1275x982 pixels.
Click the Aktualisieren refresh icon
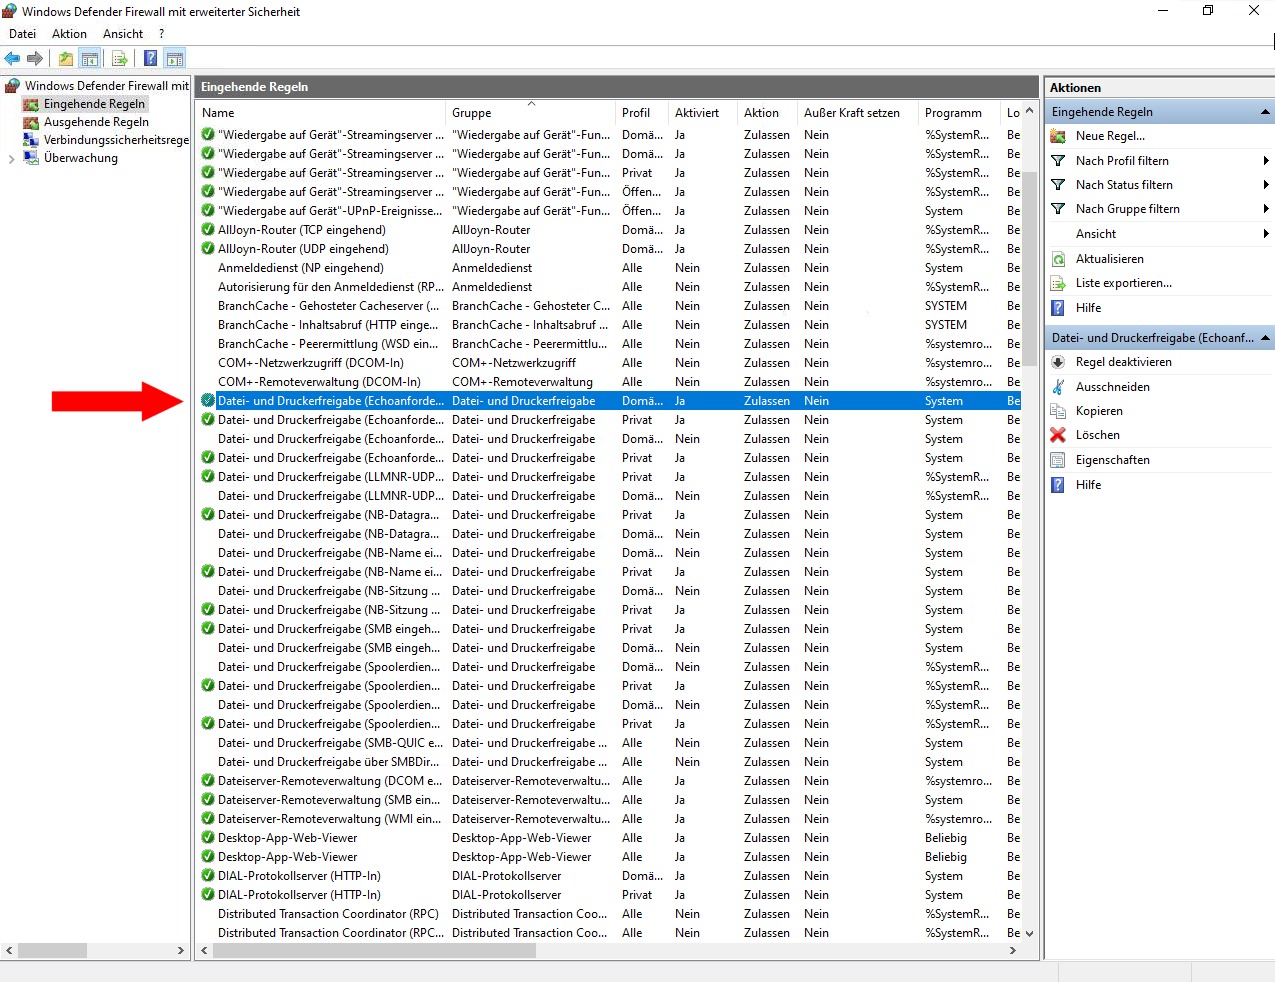pyautogui.click(x=1058, y=259)
